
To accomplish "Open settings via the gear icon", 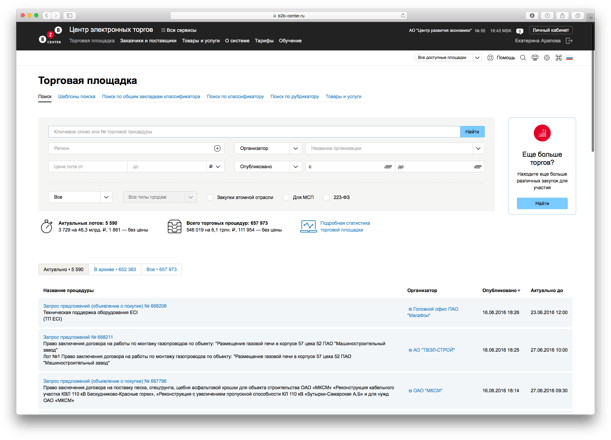I will click(x=547, y=58).
